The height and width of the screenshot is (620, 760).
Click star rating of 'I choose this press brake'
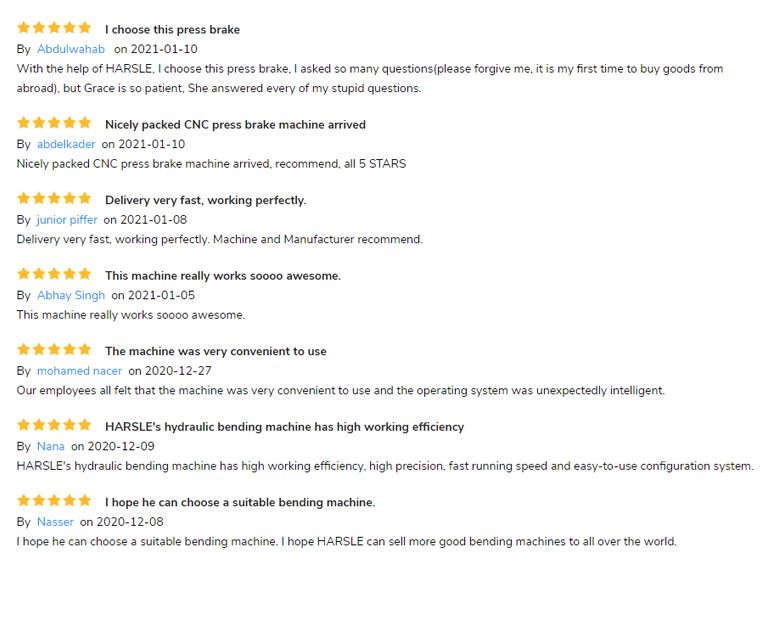click(x=54, y=28)
